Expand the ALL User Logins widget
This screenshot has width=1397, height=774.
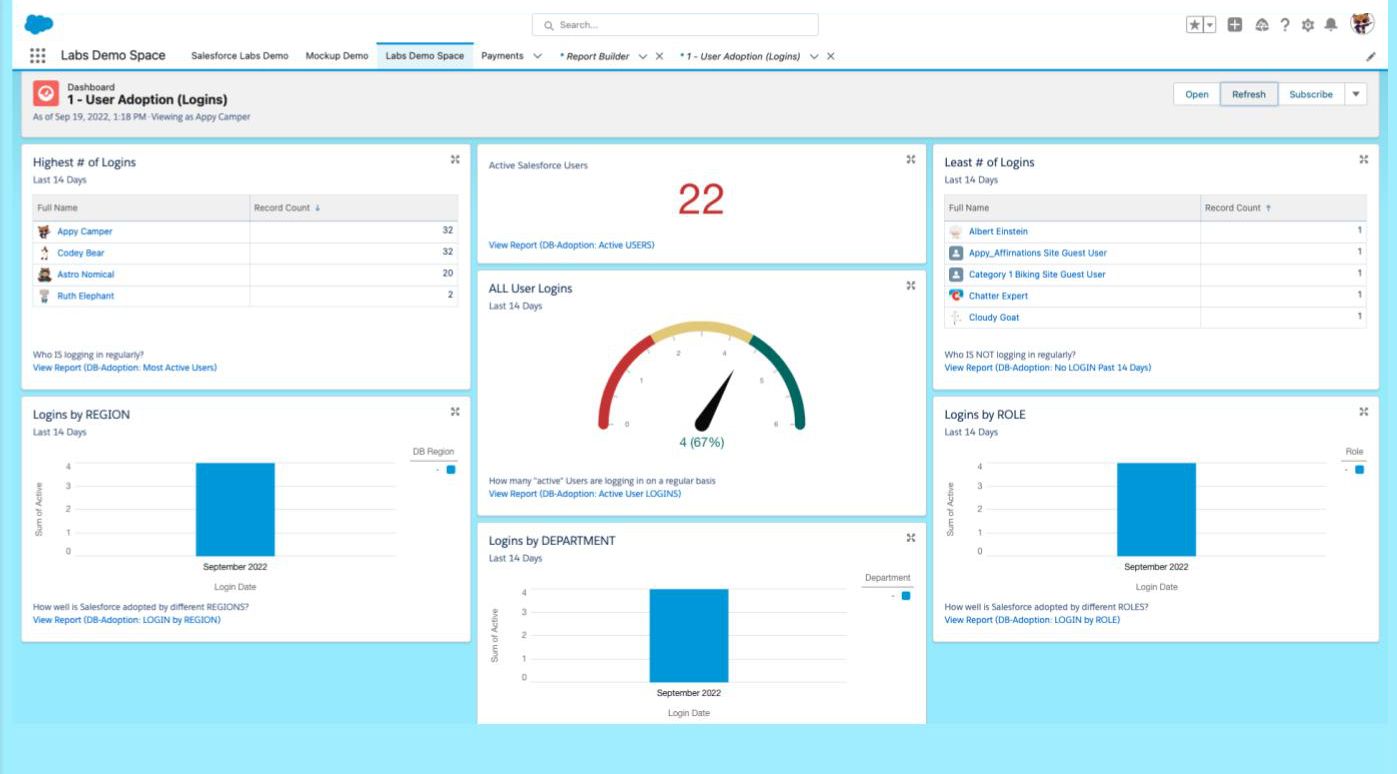click(x=911, y=285)
